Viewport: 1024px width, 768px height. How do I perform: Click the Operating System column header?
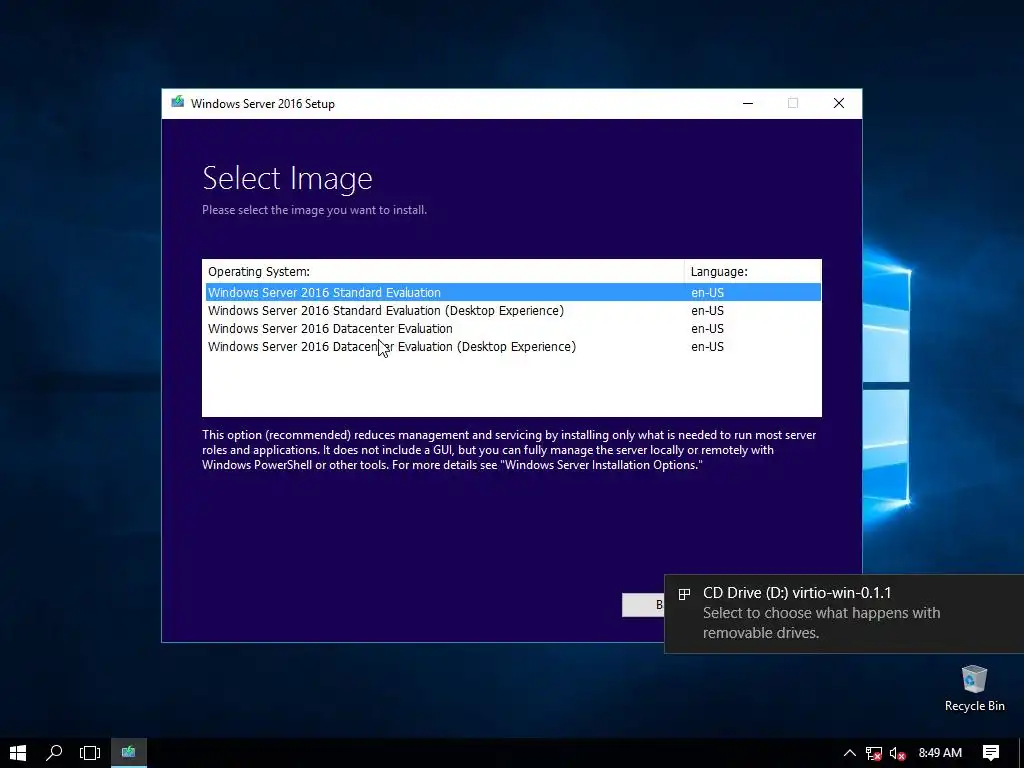(443, 272)
